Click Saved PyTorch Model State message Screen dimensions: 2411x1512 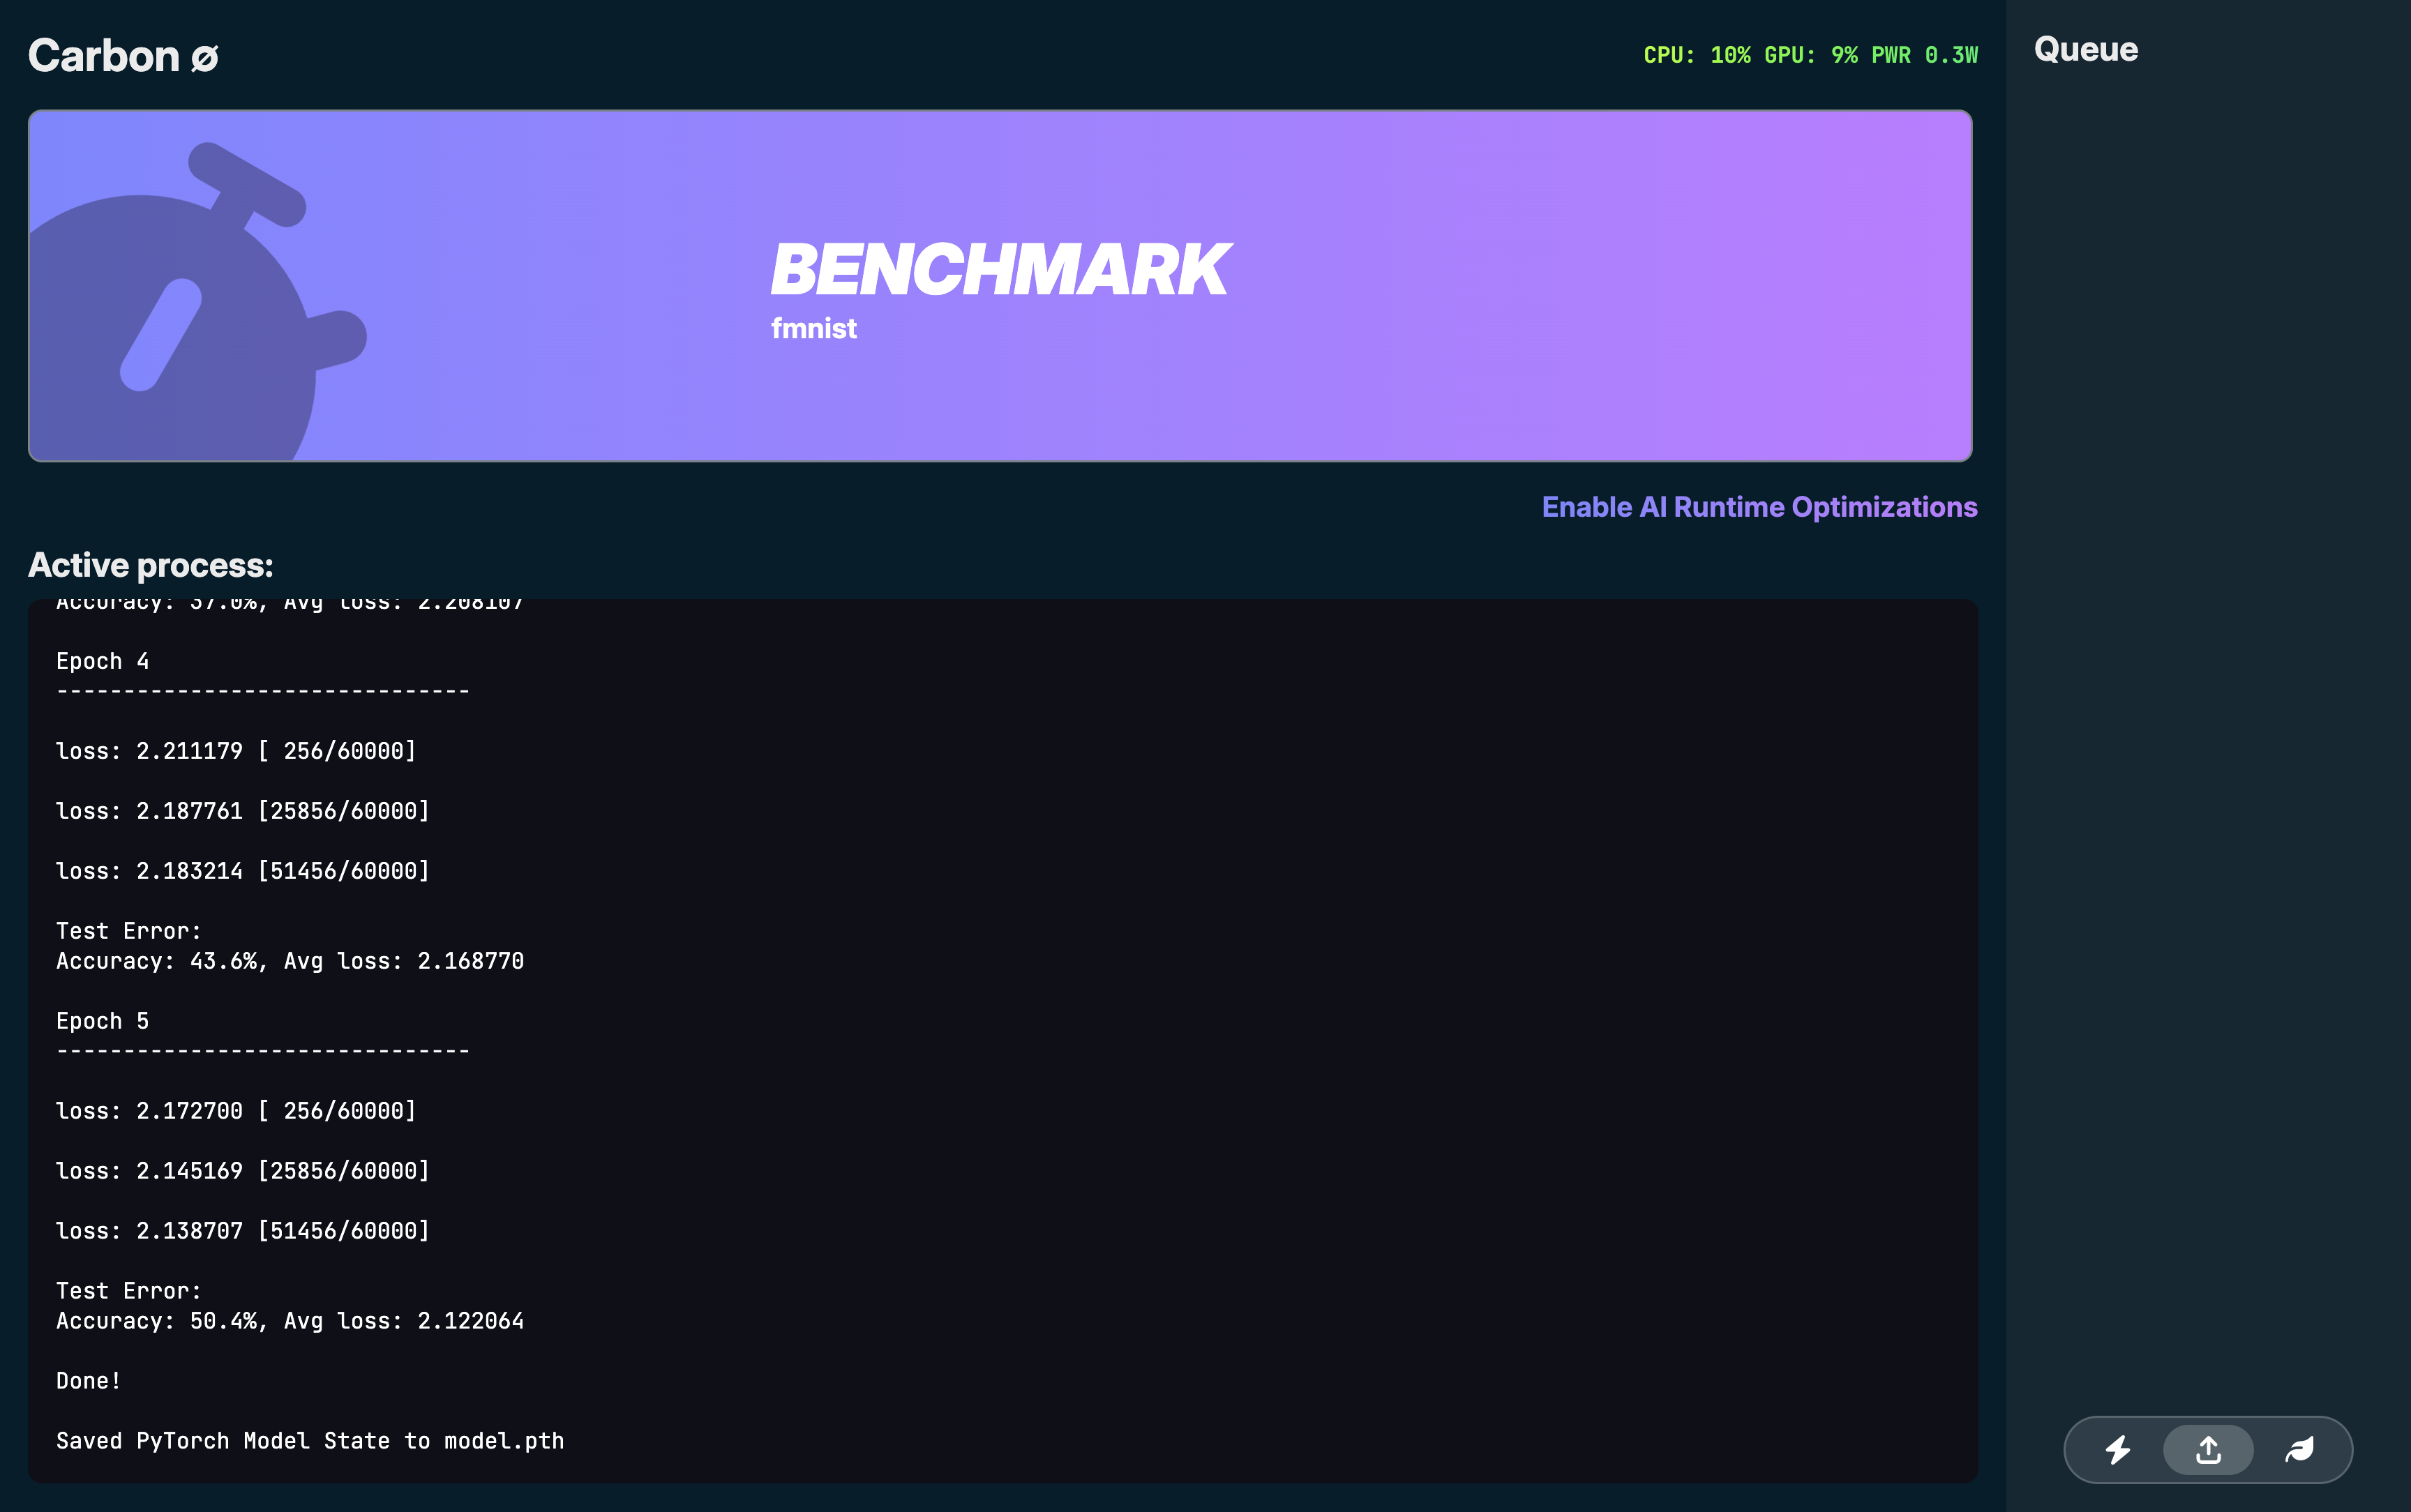(309, 1441)
